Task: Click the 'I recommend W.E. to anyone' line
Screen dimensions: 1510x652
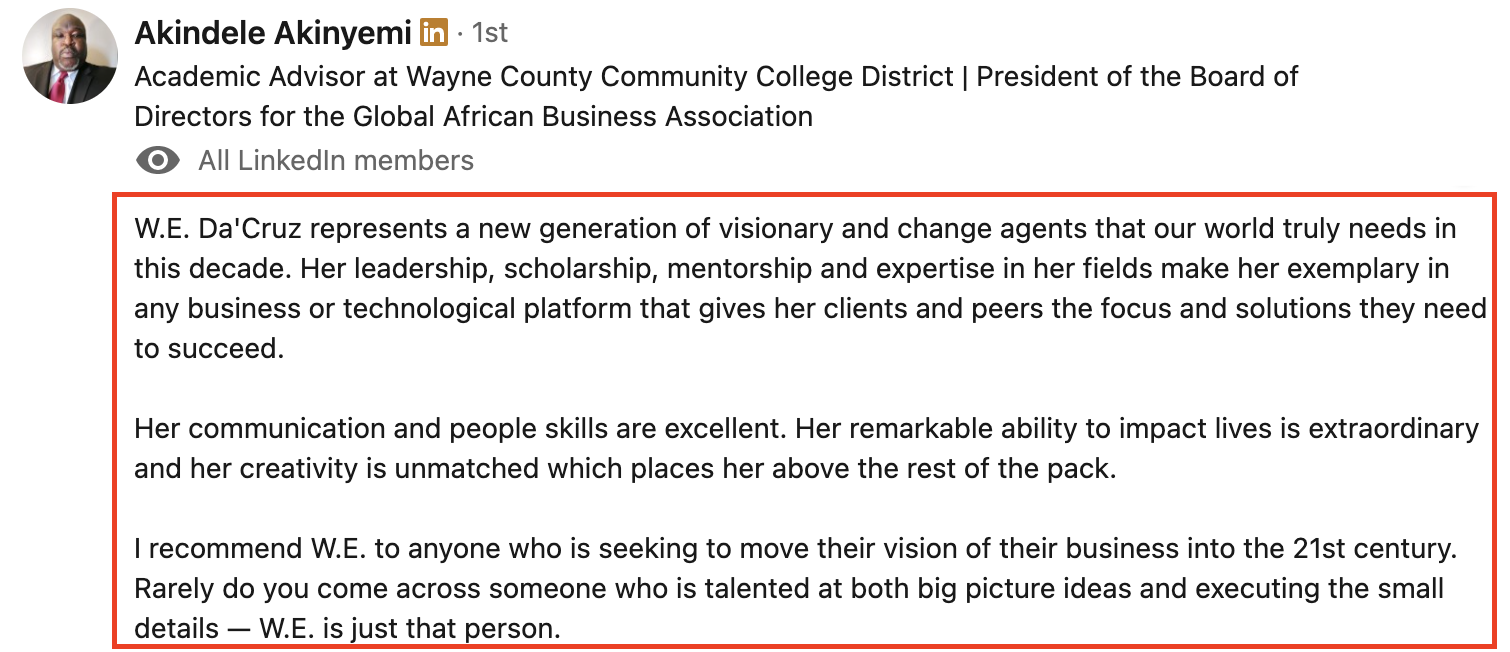Action: click(795, 549)
